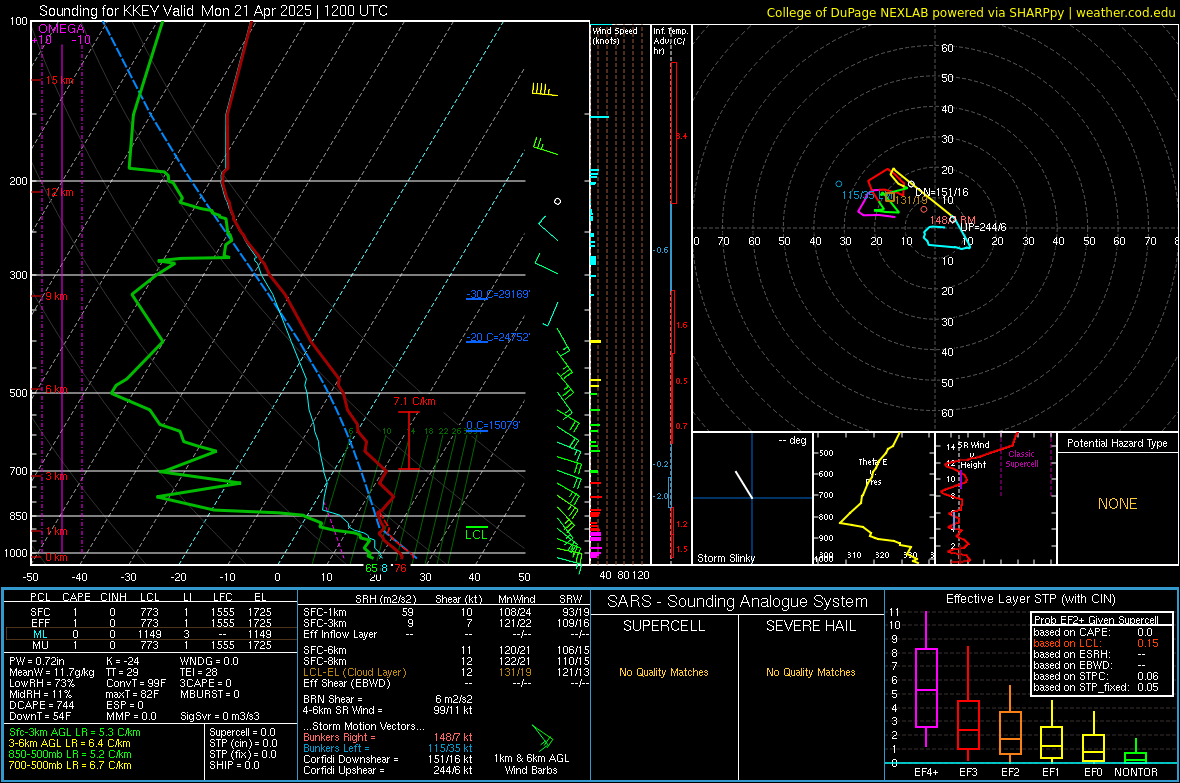Click the '-20 C=24752' level label
The height and width of the screenshot is (783, 1180).
[497, 337]
